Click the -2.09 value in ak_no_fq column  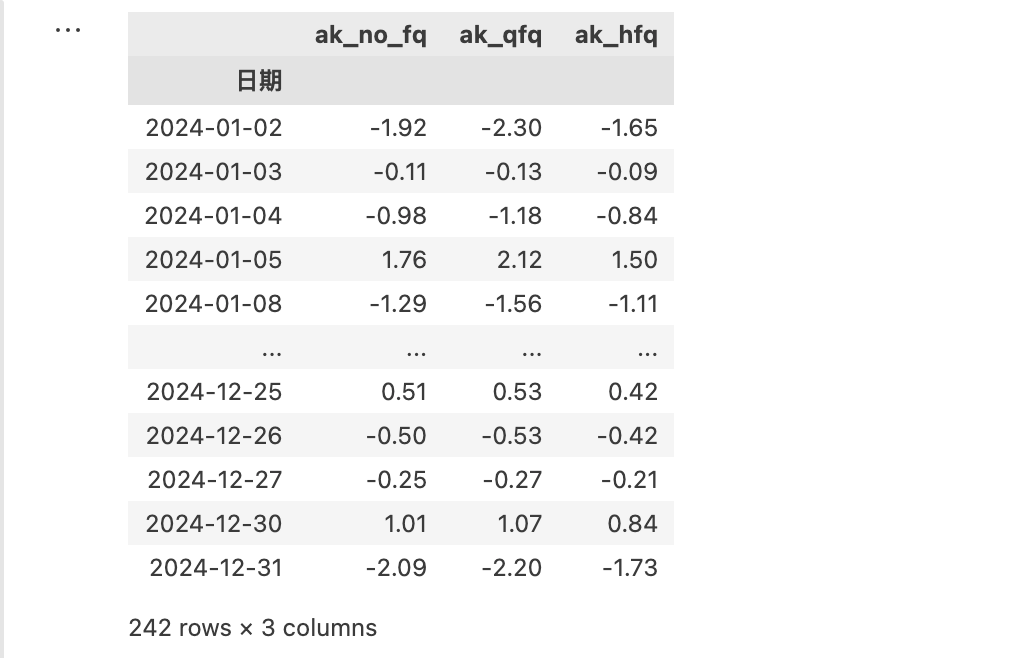point(396,568)
